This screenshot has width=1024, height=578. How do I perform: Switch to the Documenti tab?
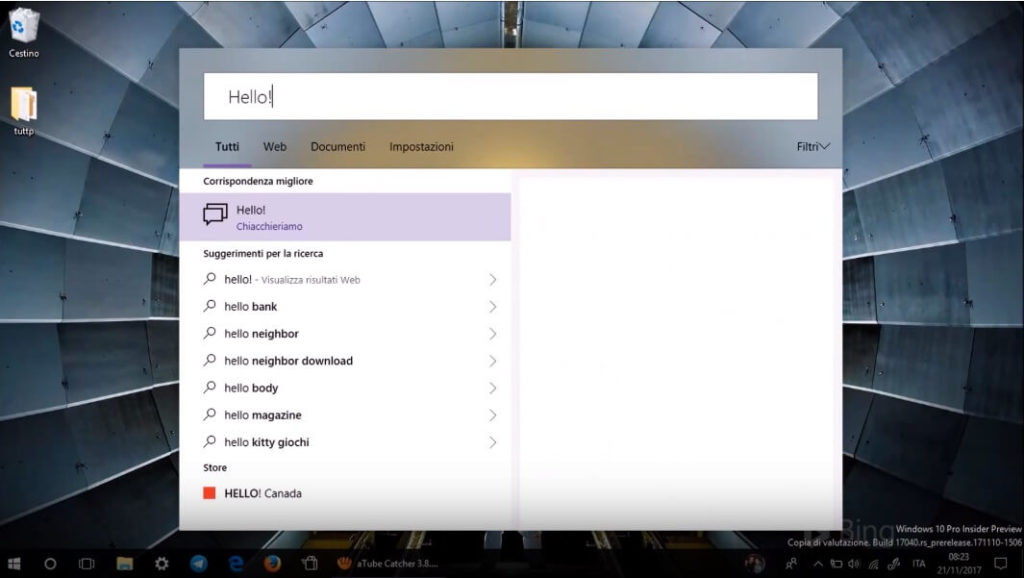338,146
